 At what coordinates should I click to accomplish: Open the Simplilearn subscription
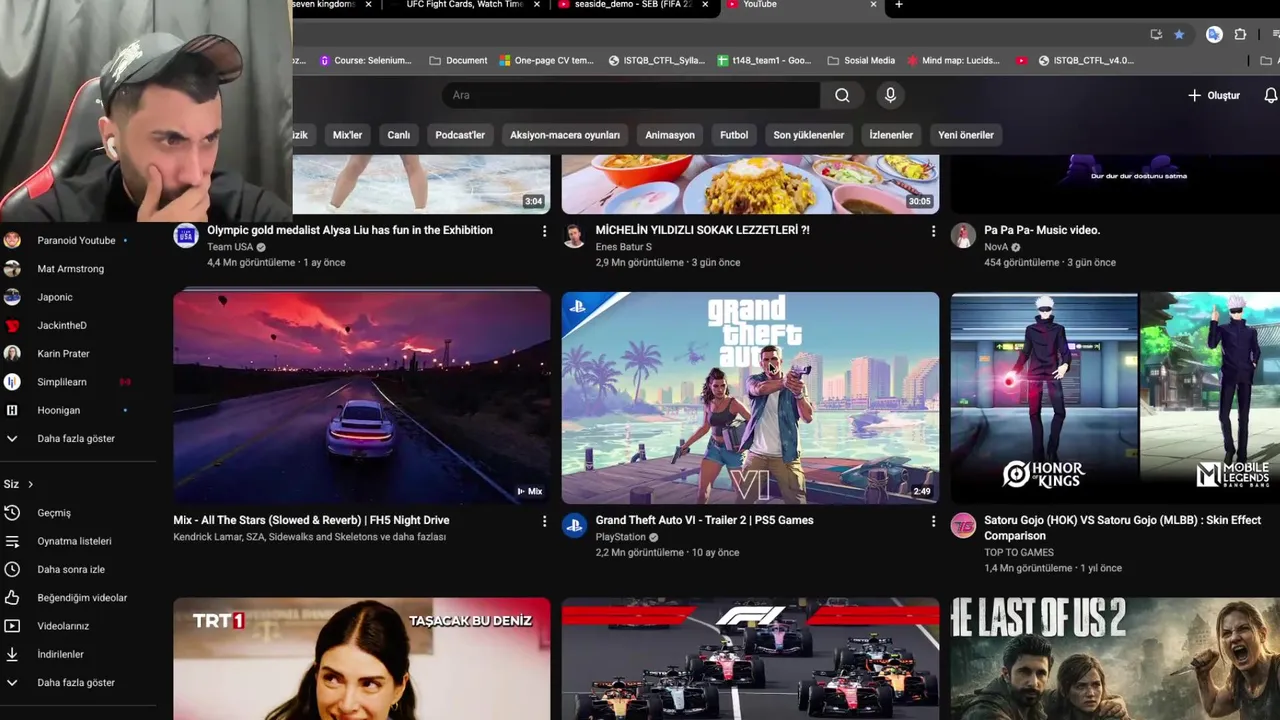(x=62, y=382)
